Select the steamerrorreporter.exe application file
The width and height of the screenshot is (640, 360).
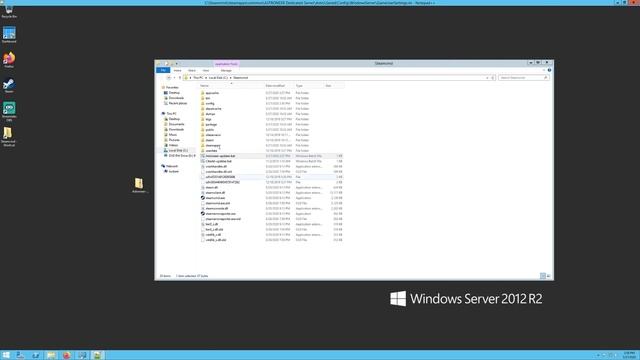point(220,213)
